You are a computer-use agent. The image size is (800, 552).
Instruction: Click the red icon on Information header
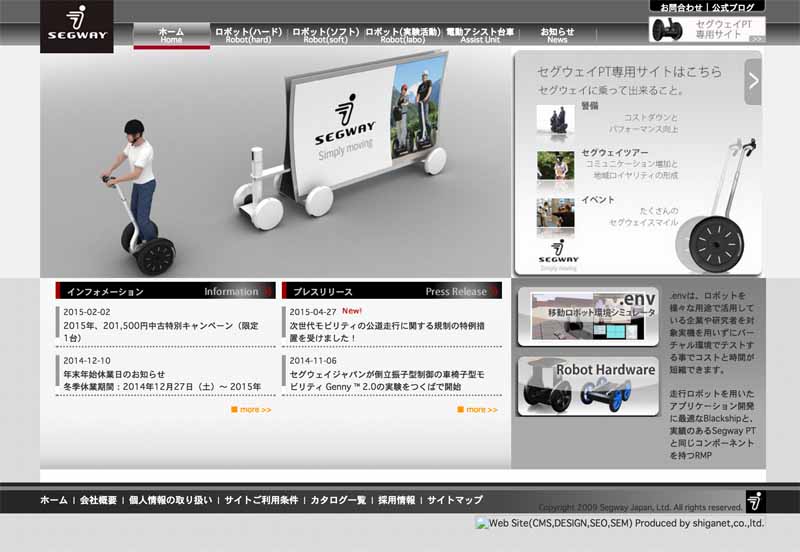pyautogui.click(x=267, y=291)
